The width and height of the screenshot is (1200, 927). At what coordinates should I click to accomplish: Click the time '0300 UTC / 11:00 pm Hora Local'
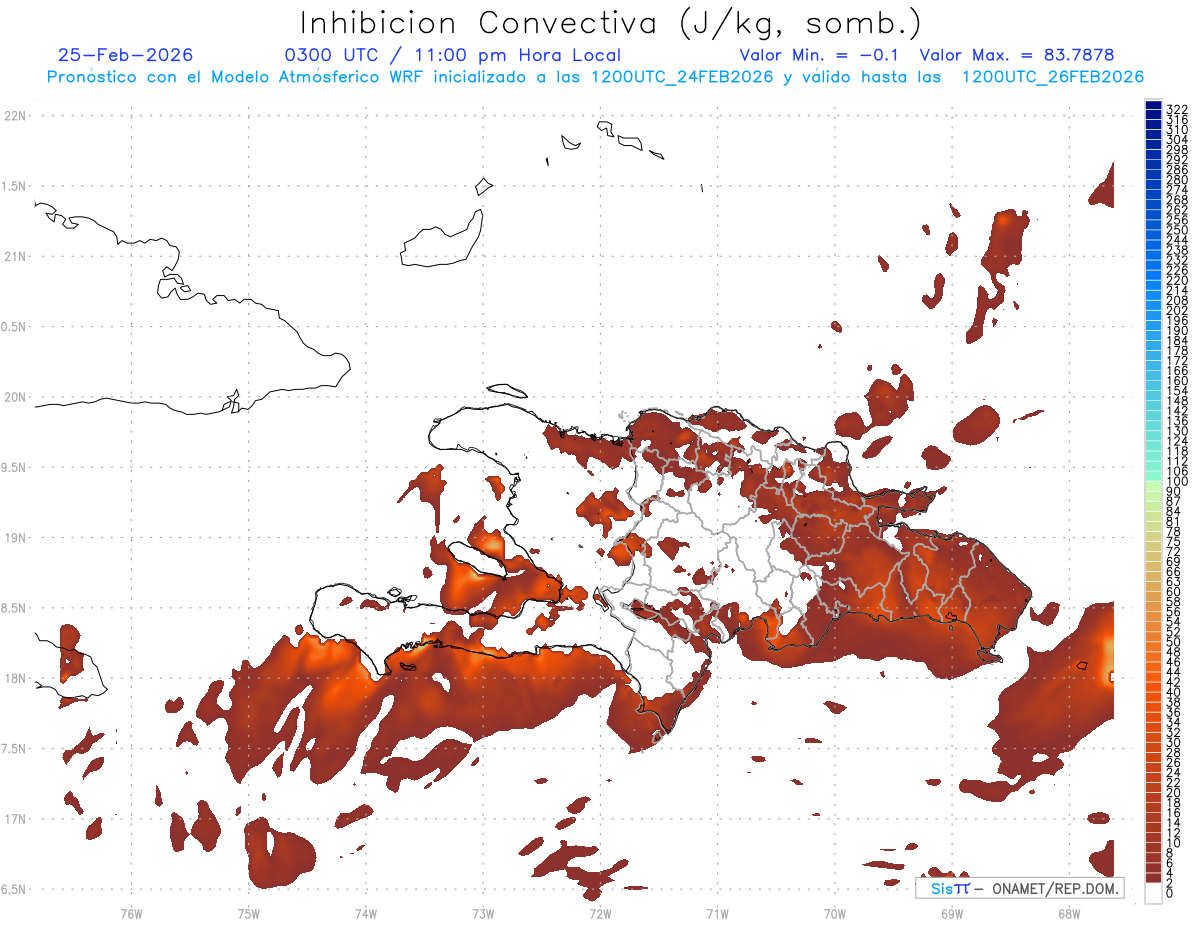[453, 55]
